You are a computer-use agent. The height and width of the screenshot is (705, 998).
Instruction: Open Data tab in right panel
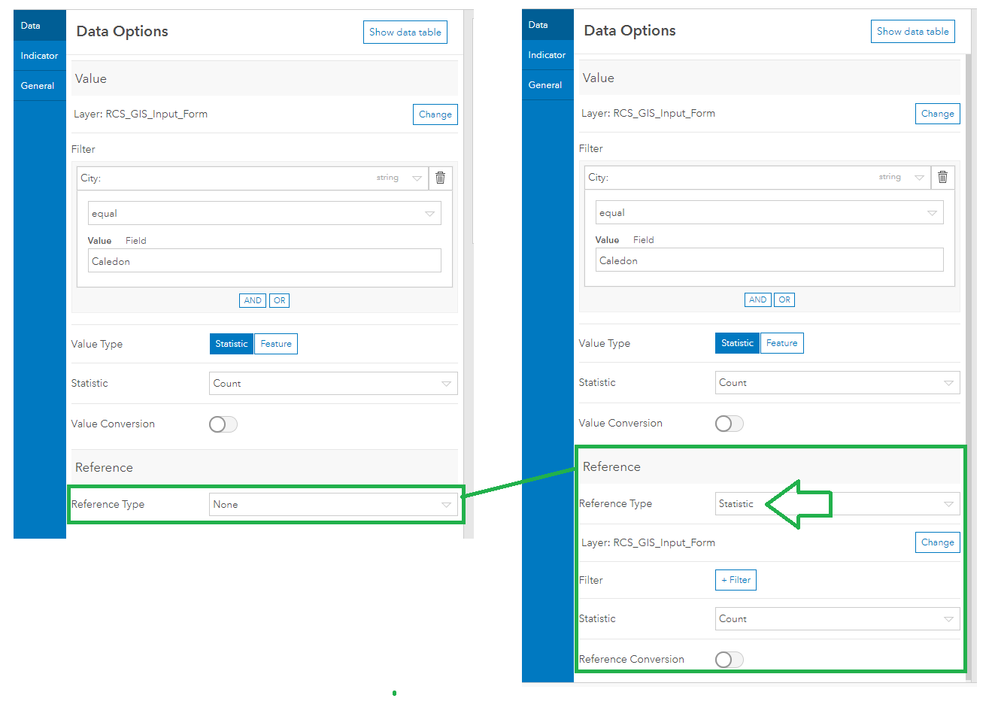click(x=538, y=25)
